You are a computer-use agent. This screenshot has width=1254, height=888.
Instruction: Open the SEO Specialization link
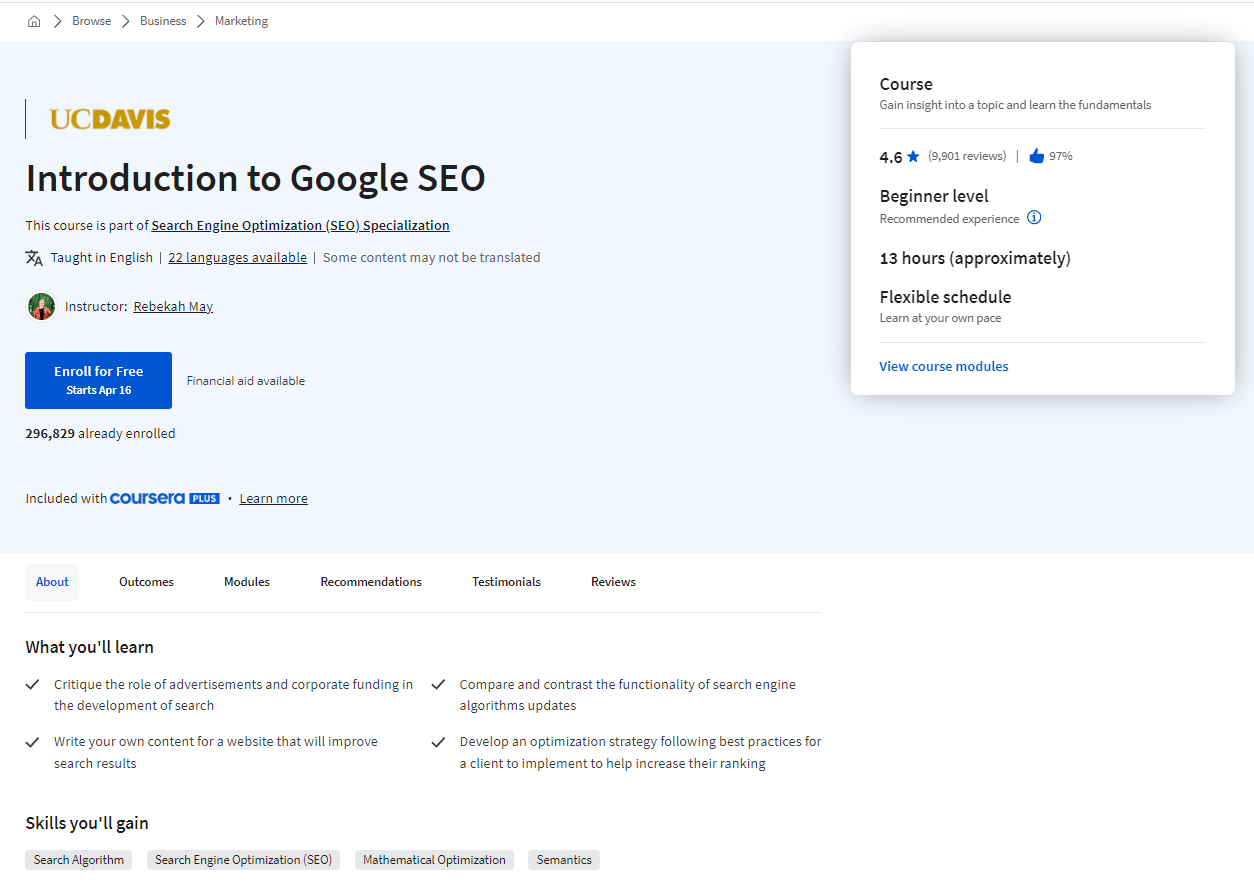(x=301, y=226)
